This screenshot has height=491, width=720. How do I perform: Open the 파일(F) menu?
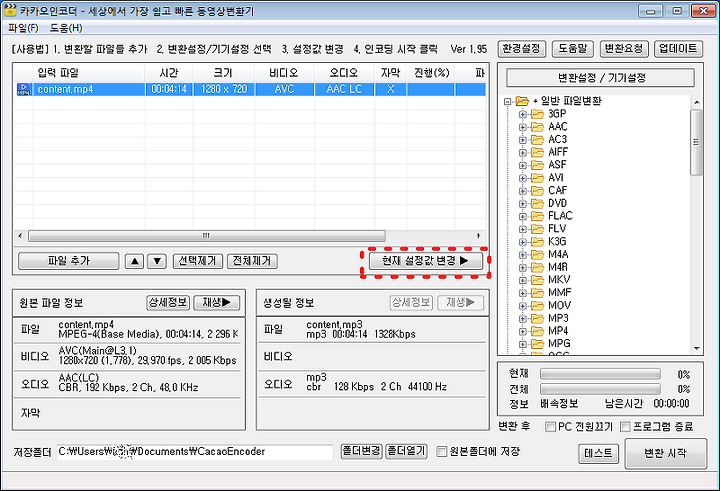click(23, 28)
